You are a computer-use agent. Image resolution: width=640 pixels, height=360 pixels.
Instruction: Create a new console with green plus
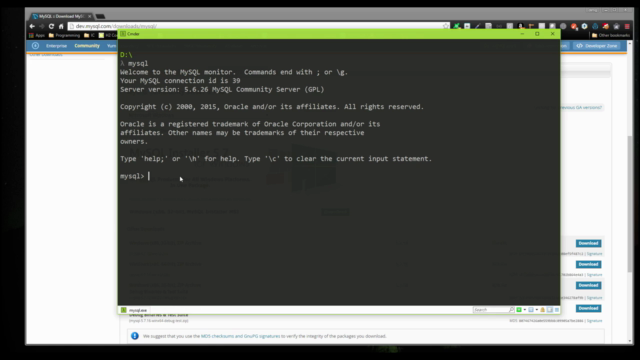(x=519, y=310)
